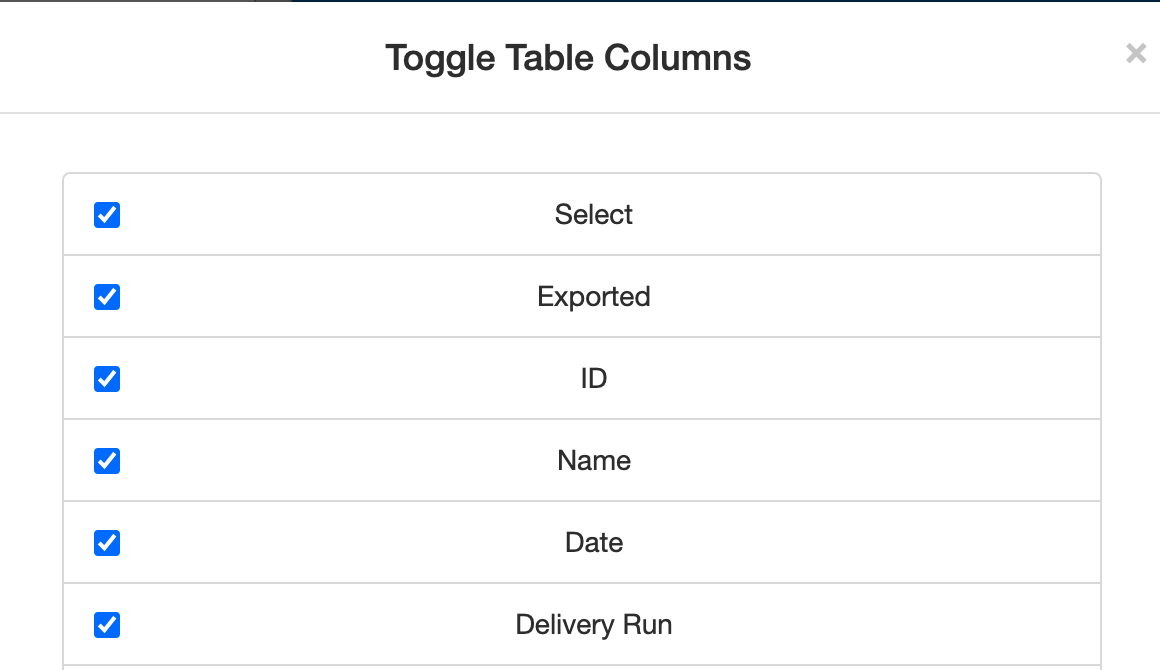Click the "Date" label text

tap(593, 543)
